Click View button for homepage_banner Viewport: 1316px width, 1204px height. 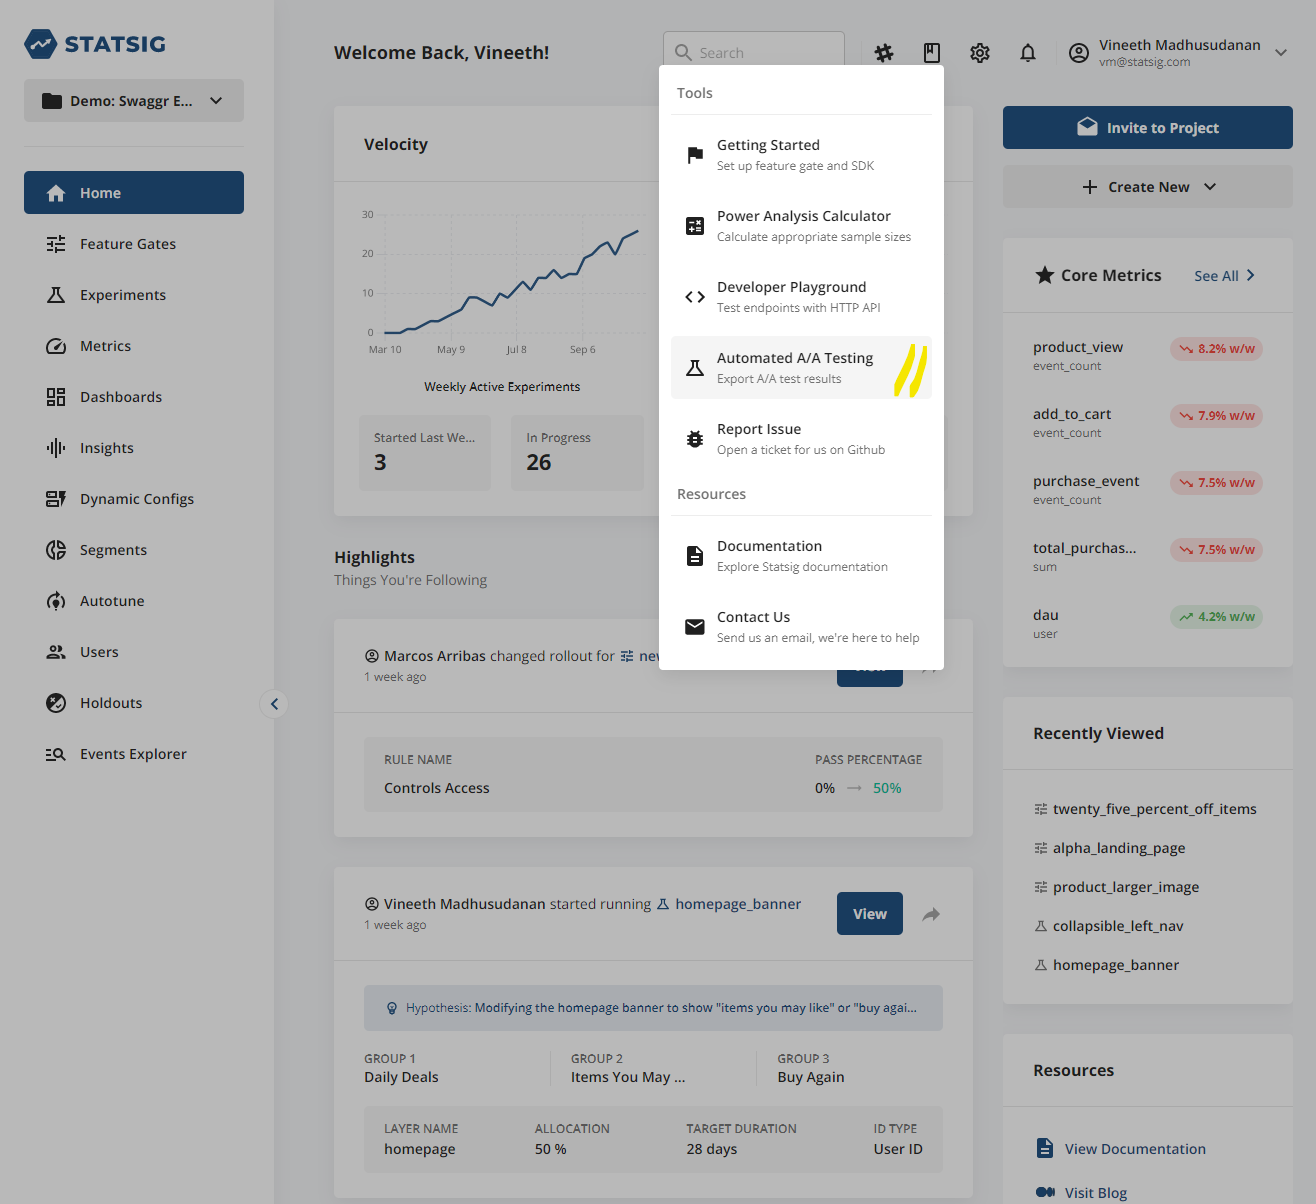870,914
